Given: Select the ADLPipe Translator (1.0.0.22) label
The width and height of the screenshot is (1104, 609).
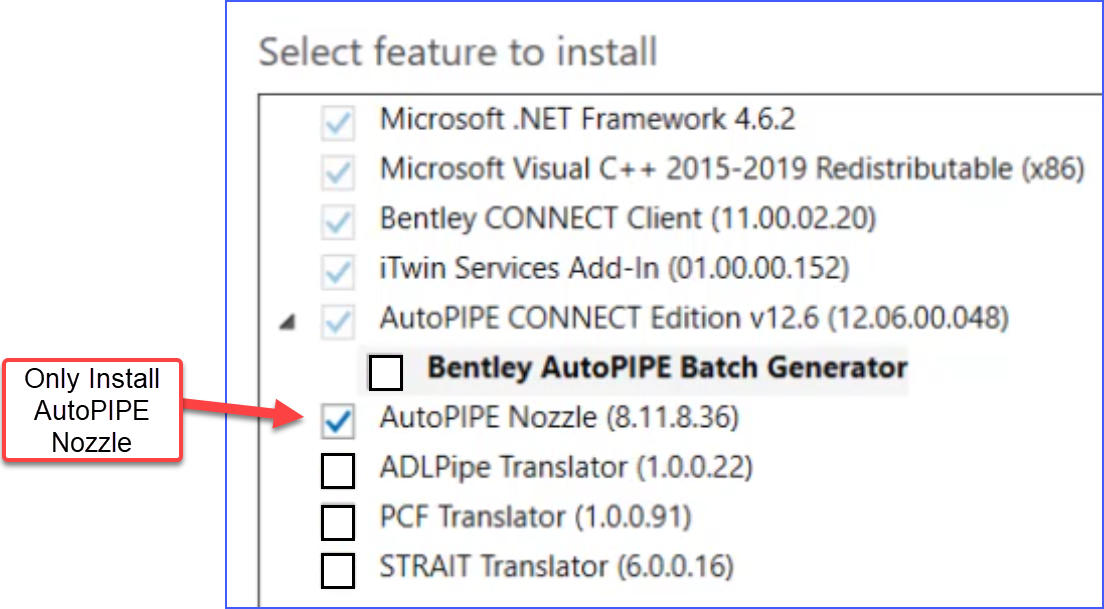Looking at the screenshot, I should coord(566,467).
